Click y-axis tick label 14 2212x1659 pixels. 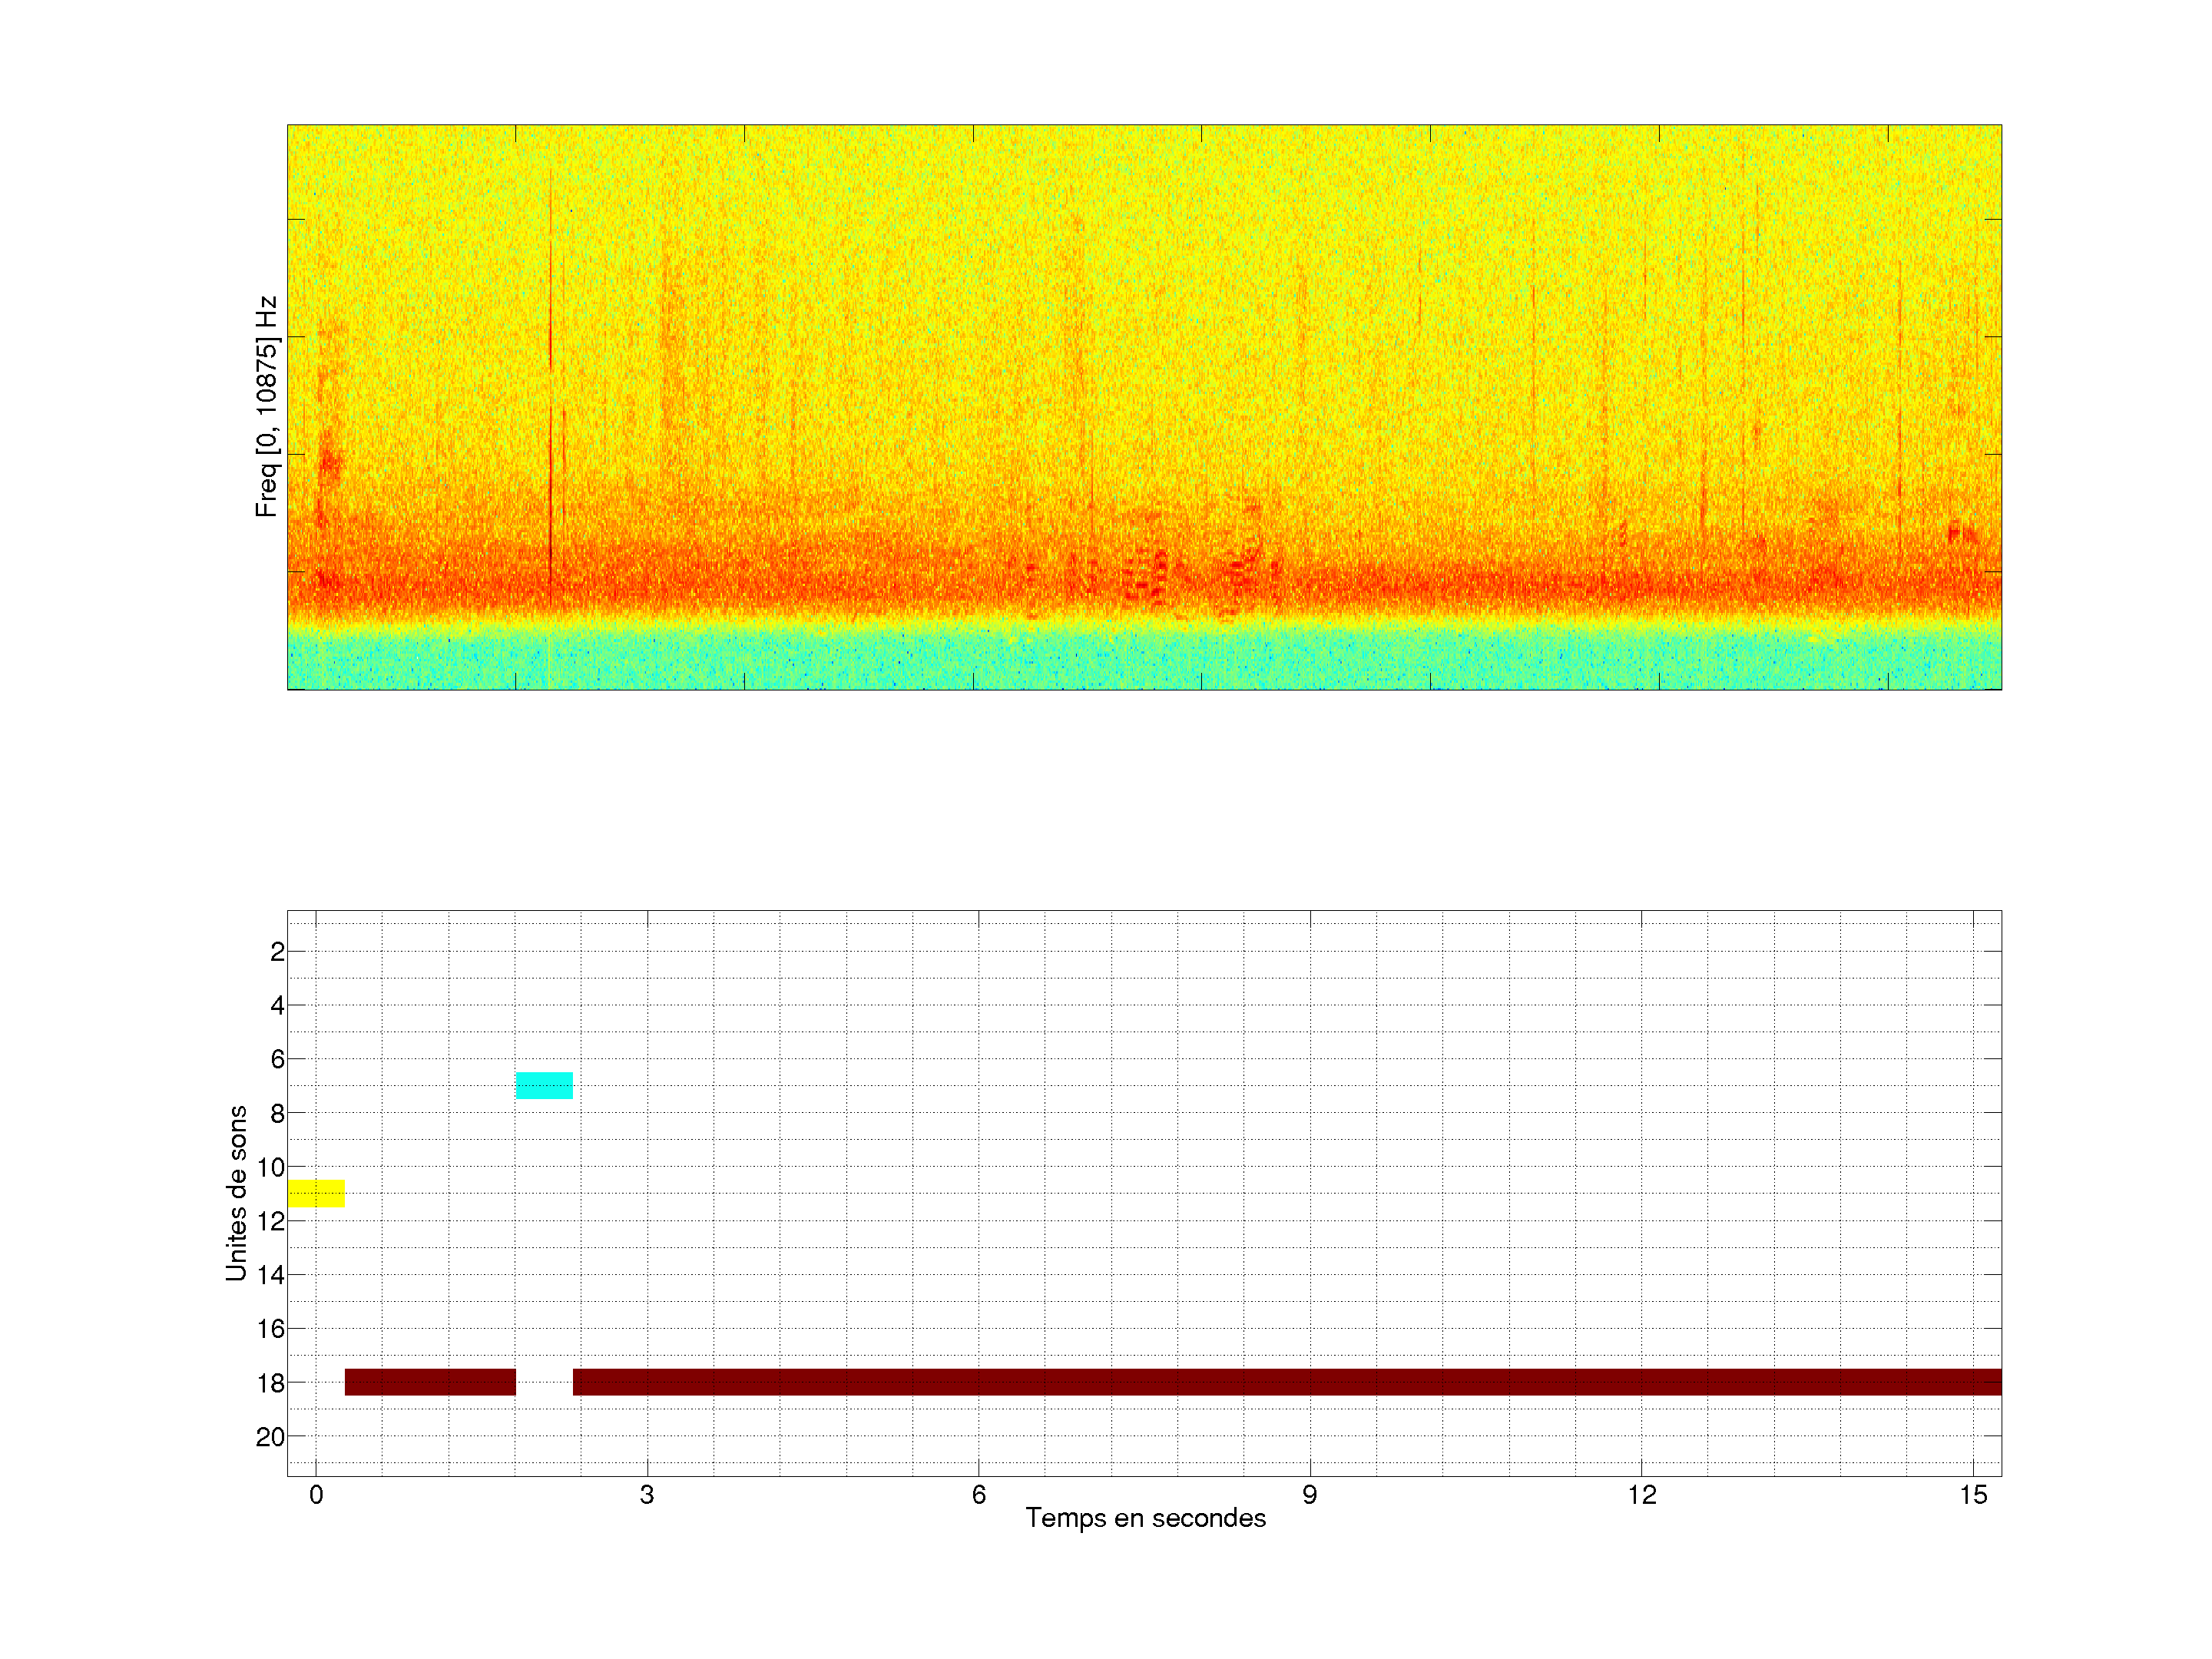(x=271, y=1275)
